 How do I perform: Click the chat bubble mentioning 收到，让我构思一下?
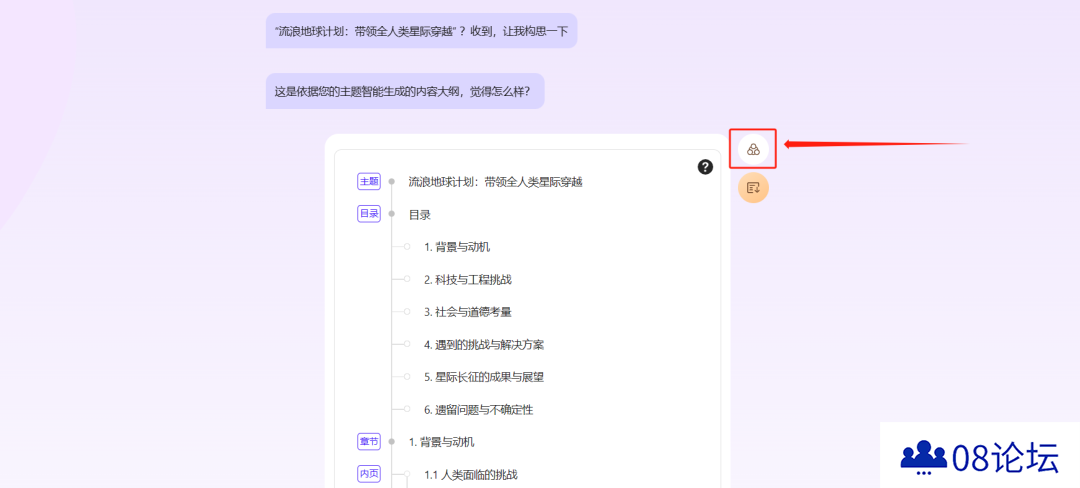tap(422, 31)
